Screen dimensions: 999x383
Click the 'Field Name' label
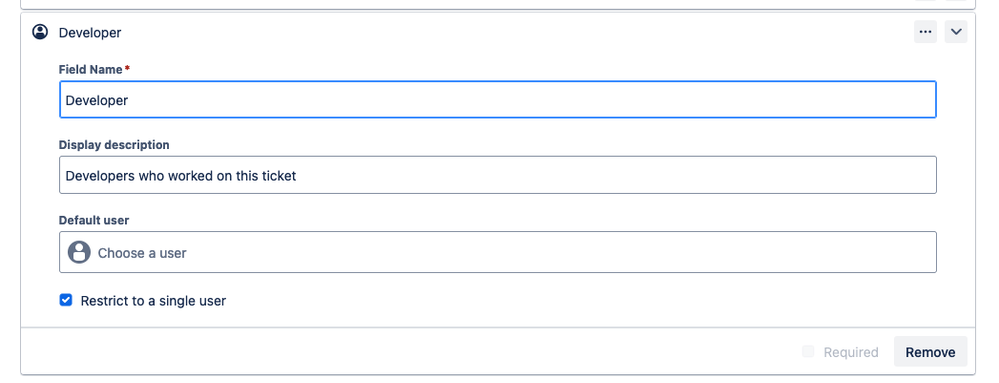click(x=90, y=69)
